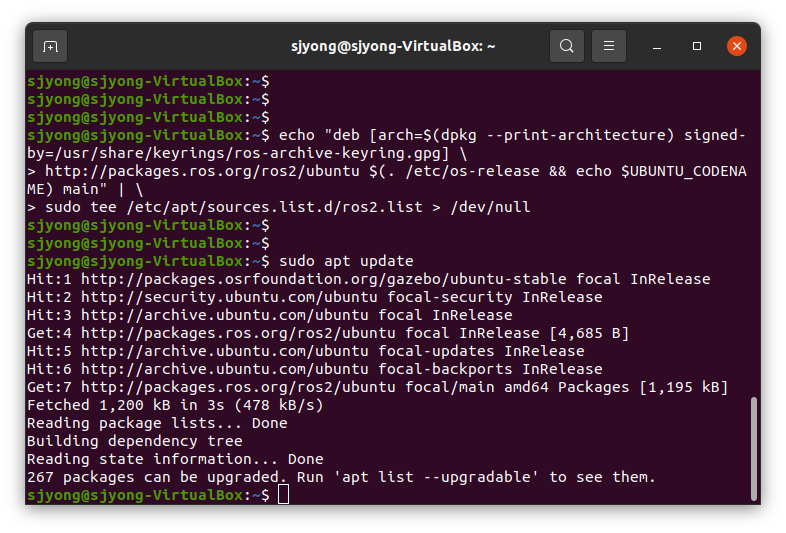Click the Get:4 ros2 InRelease line
This screenshot has height=533, width=786.
tap(328, 333)
